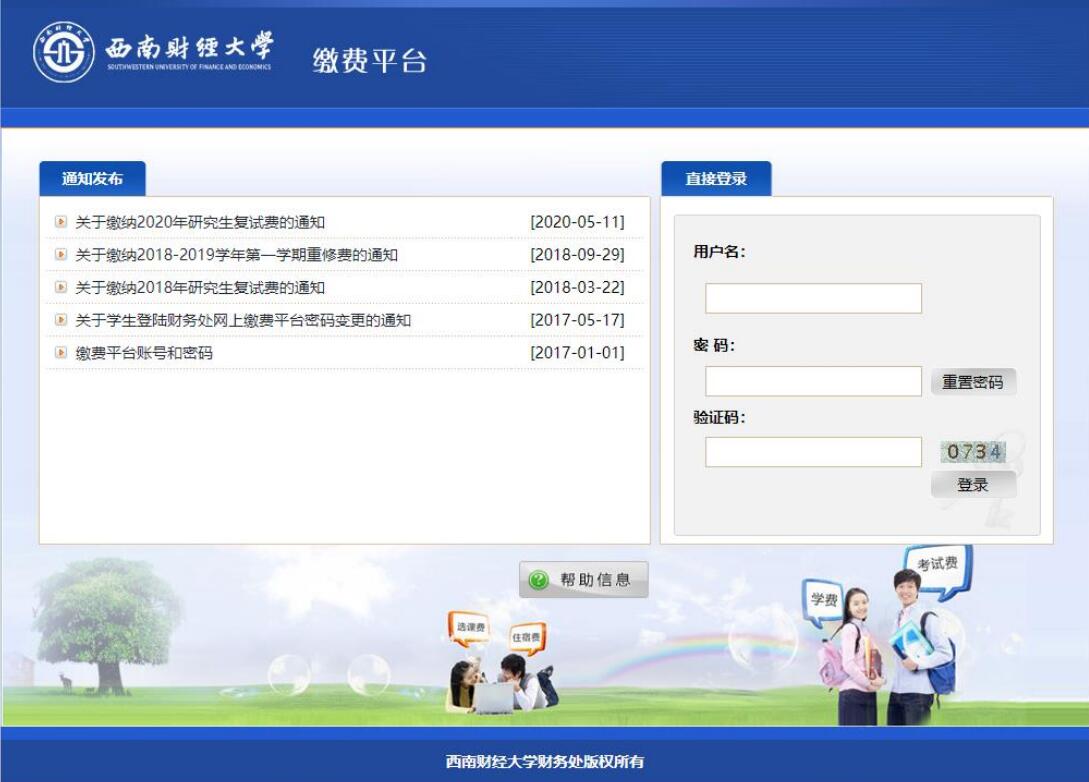This screenshot has height=782, width=1089.
Task: Click the bullet icon beside 密码变更 notice
Action: coord(61,320)
